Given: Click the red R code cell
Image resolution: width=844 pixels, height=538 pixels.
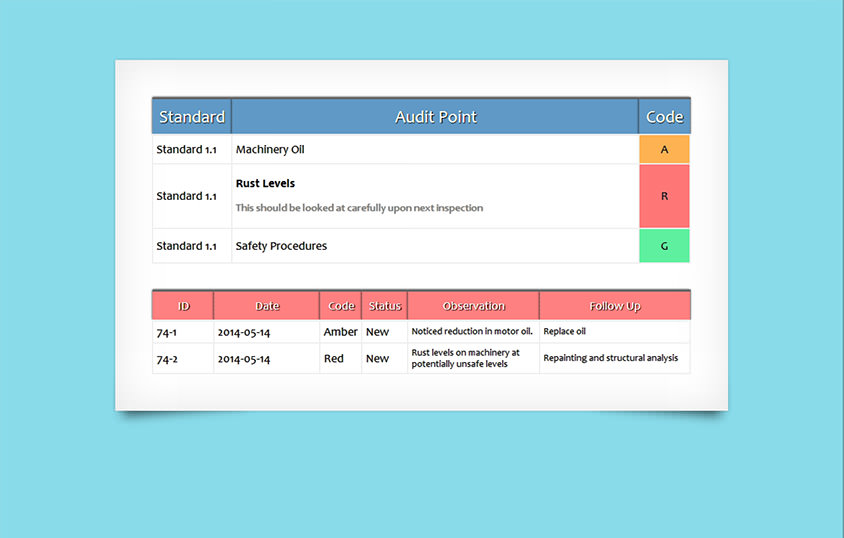Looking at the screenshot, I should (x=664, y=196).
